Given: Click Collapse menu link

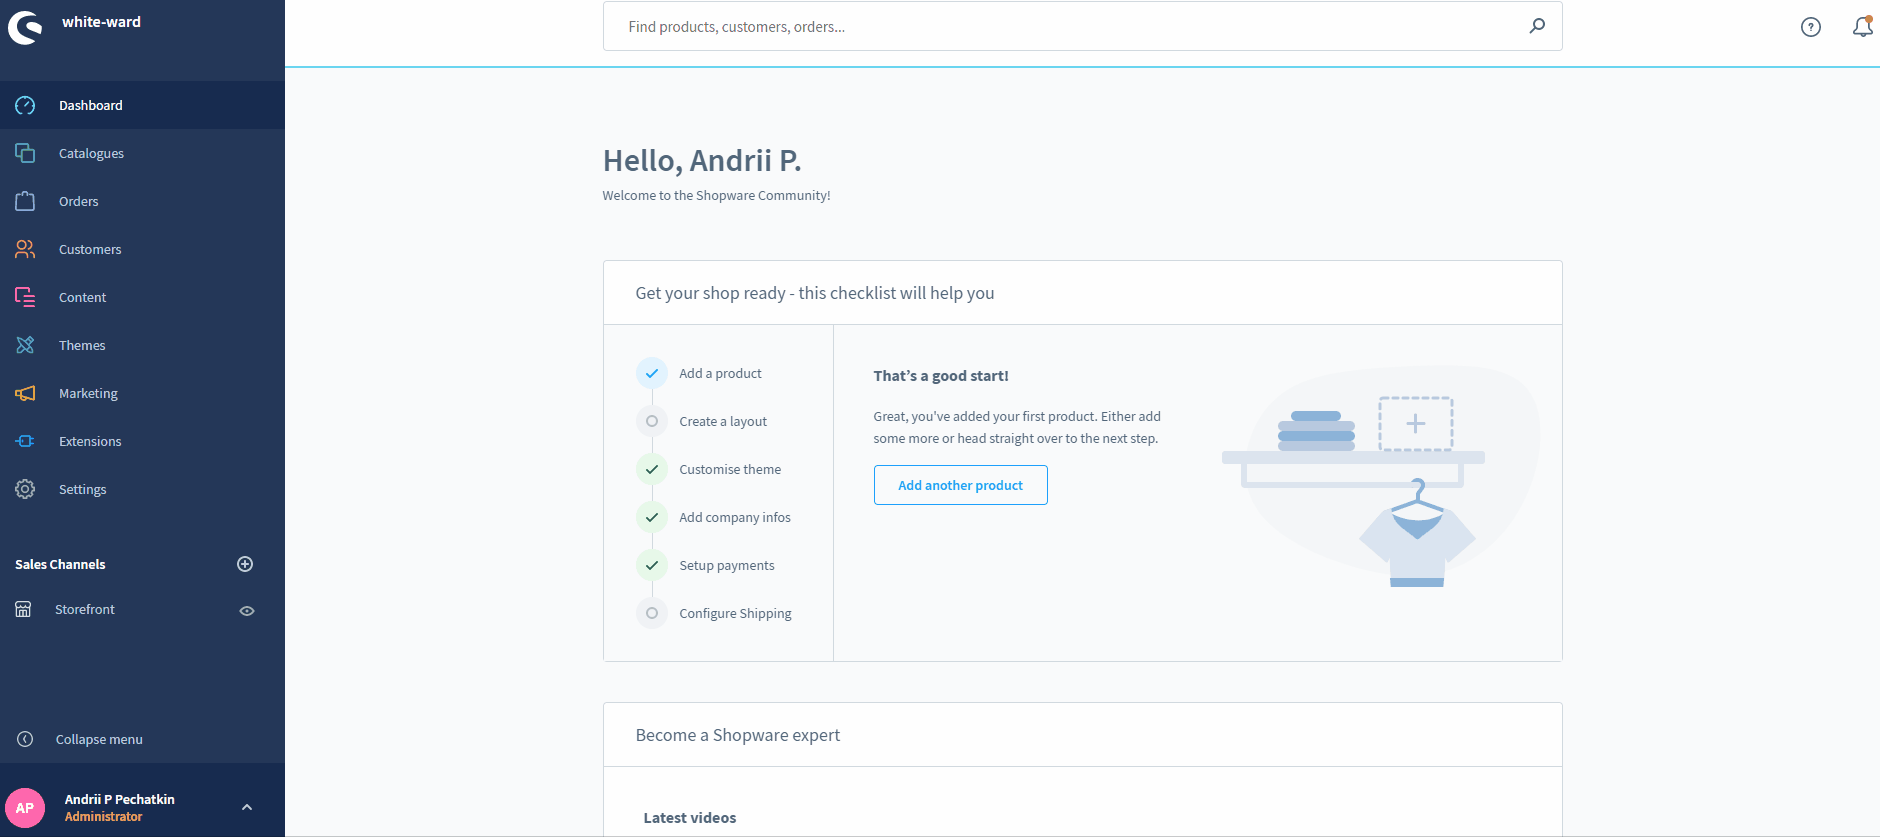Looking at the screenshot, I should pos(99,739).
